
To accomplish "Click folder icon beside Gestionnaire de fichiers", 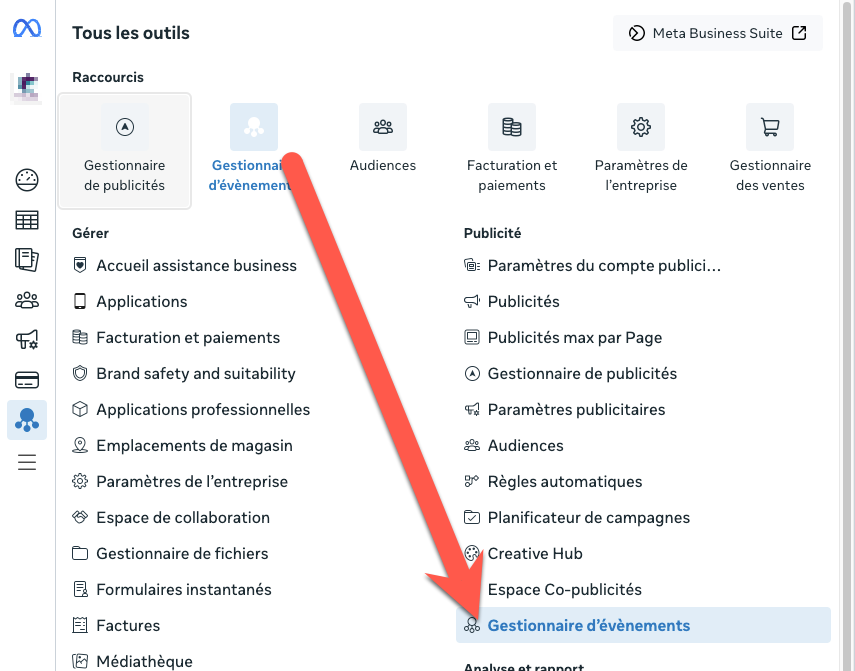I will pyautogui.click(x=80, y=553).
